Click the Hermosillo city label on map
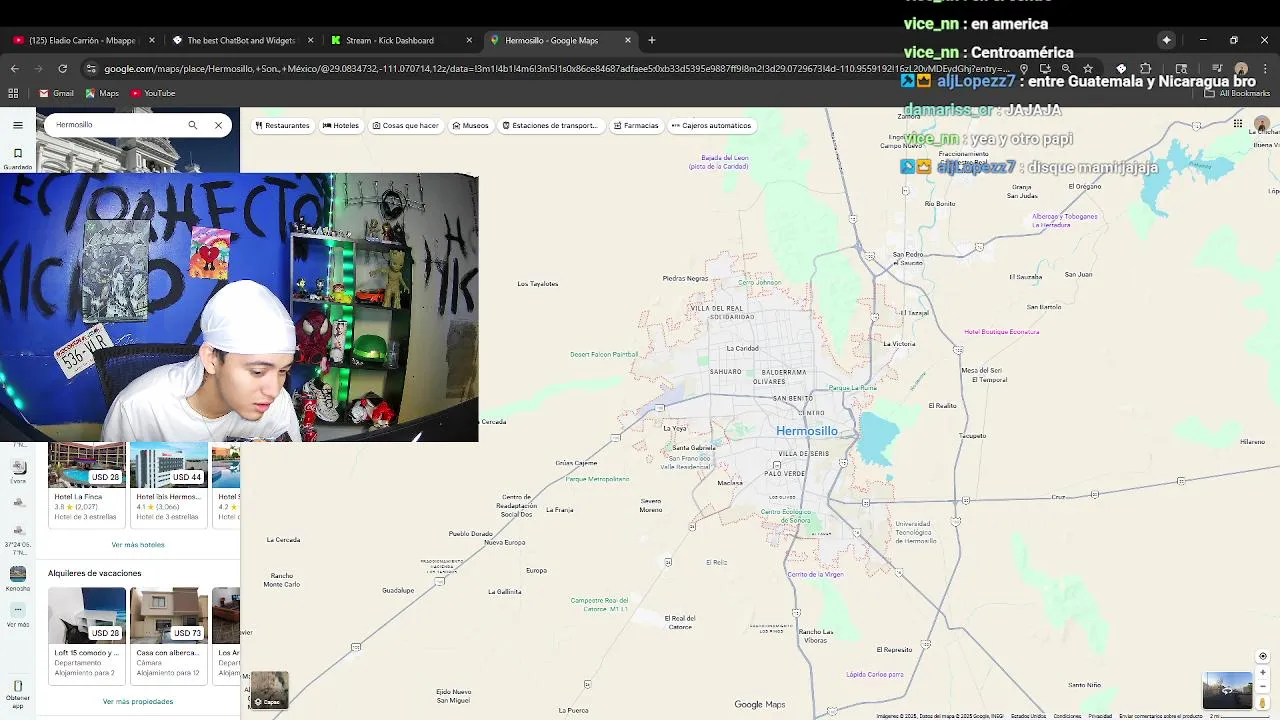The height and width of the screenshot is (720, 1280). 807,431
